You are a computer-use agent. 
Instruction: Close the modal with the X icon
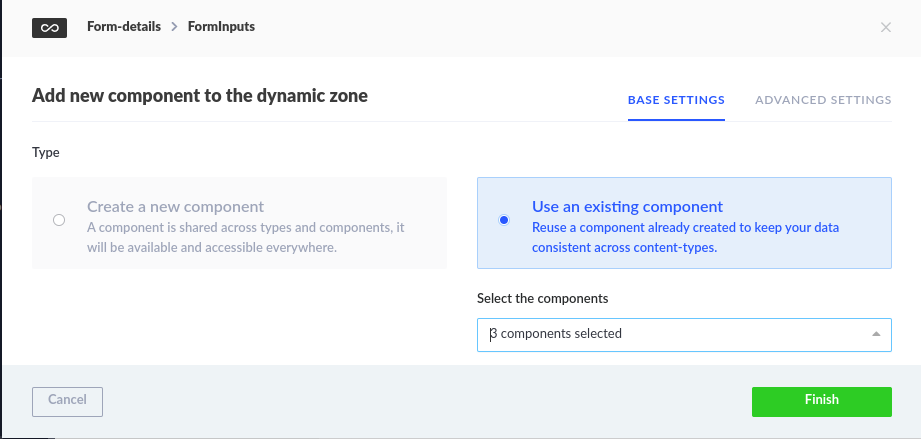(x=886, y=27)
